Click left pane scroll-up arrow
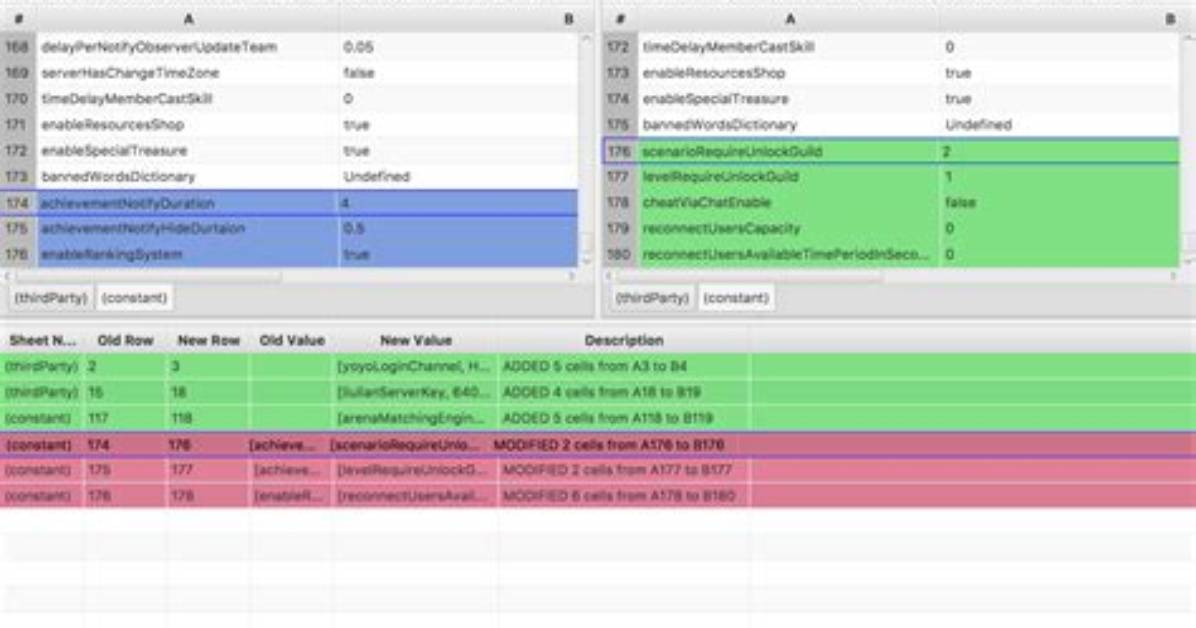This screenshot has width=1196, height=628. click(x=587, y=38)
